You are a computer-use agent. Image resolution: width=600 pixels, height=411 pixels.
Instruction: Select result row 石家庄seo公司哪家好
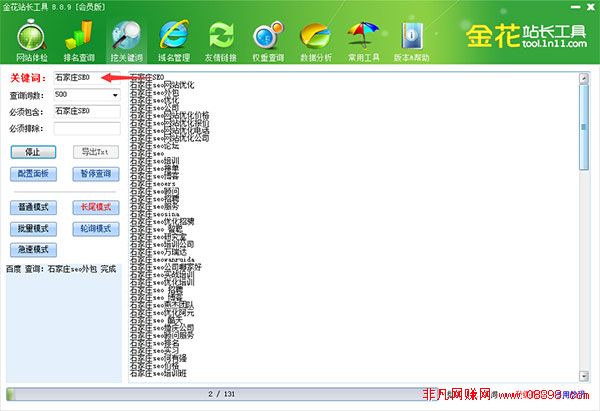166,267
